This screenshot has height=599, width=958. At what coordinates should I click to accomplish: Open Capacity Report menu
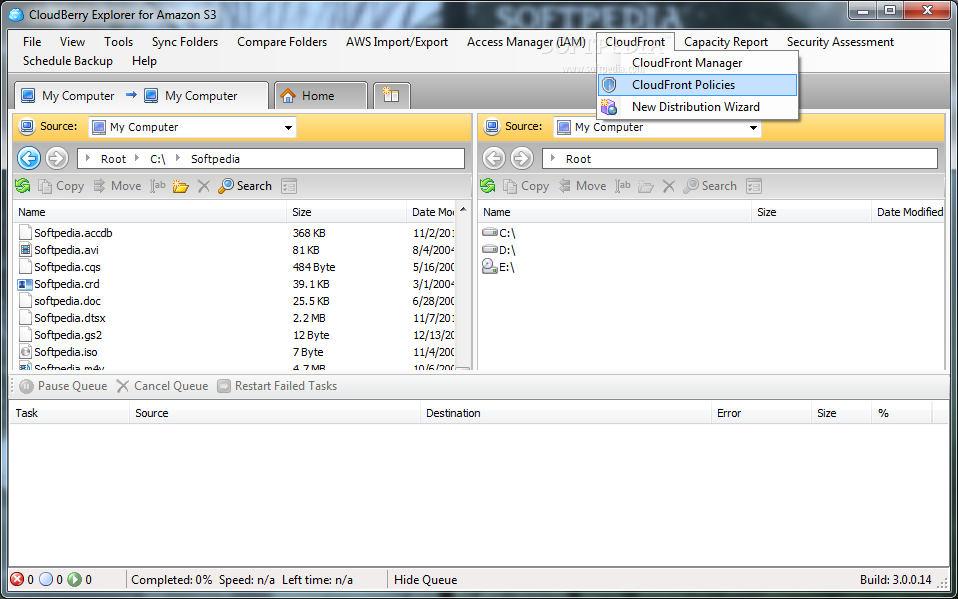[x=726, y=42]
